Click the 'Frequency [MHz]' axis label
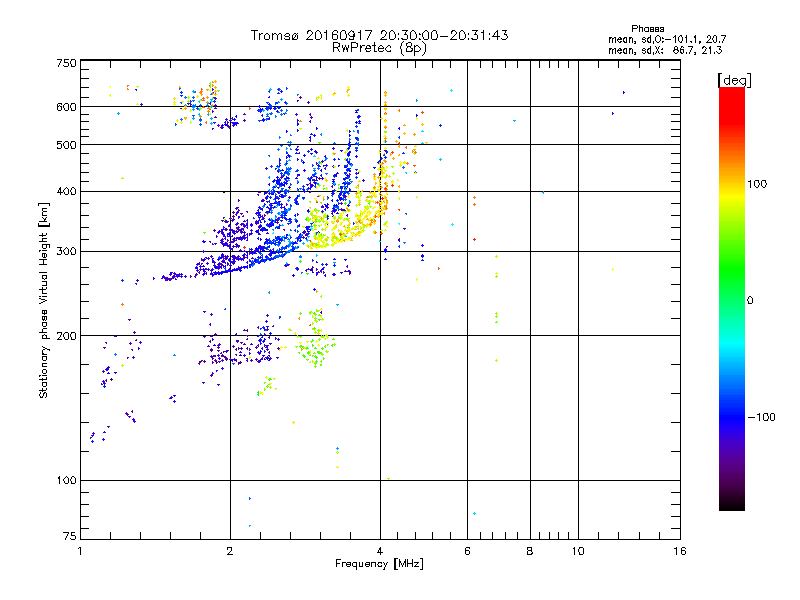 [x=379, y=564]
